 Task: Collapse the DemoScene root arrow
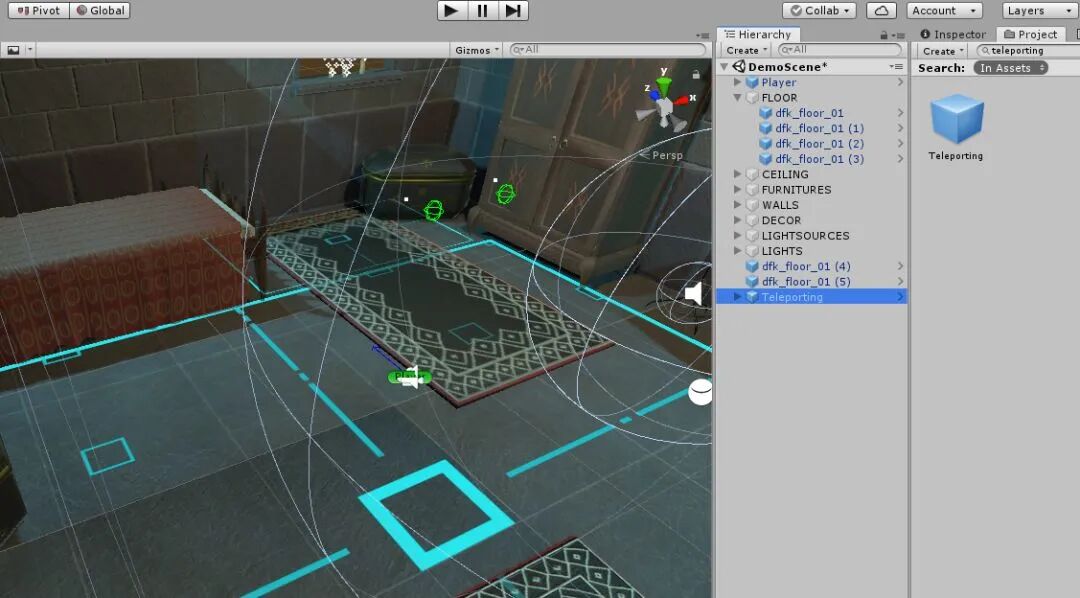point(724,67)
